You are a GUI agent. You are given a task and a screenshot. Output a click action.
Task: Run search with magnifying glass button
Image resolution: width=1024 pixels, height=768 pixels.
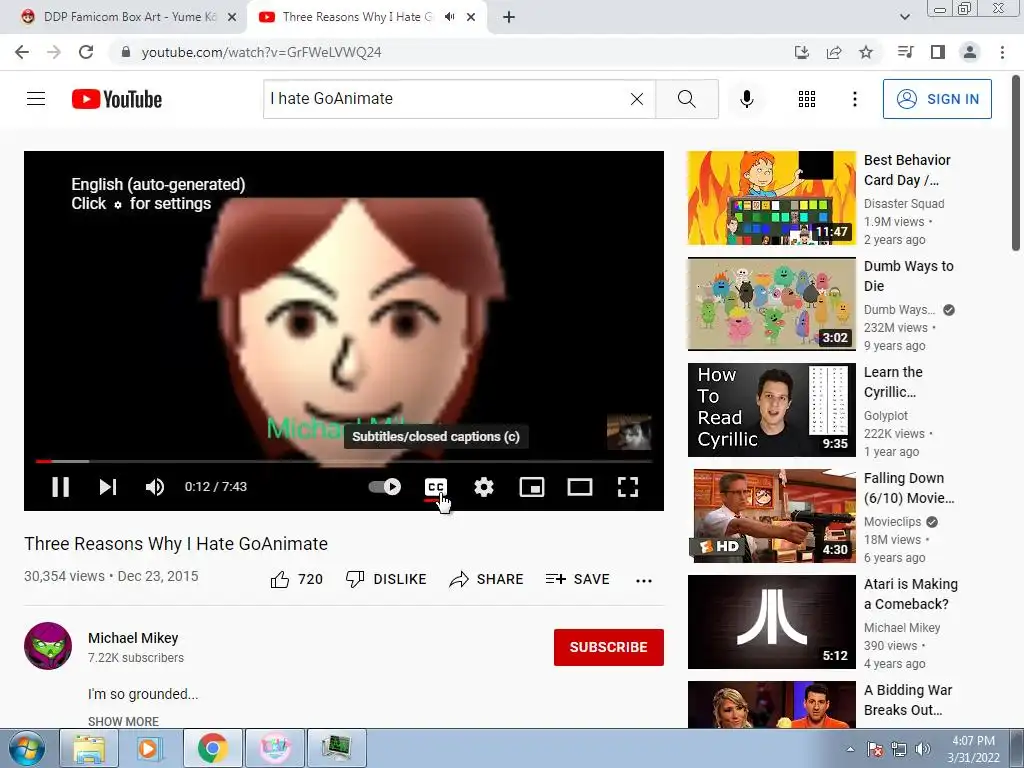(x=686, y=99)
